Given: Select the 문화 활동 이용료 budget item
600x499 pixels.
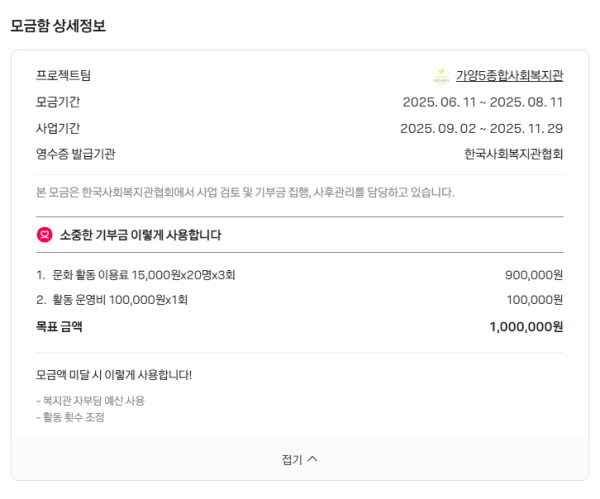Looking at the screenshot, I should tap(136, 275).
